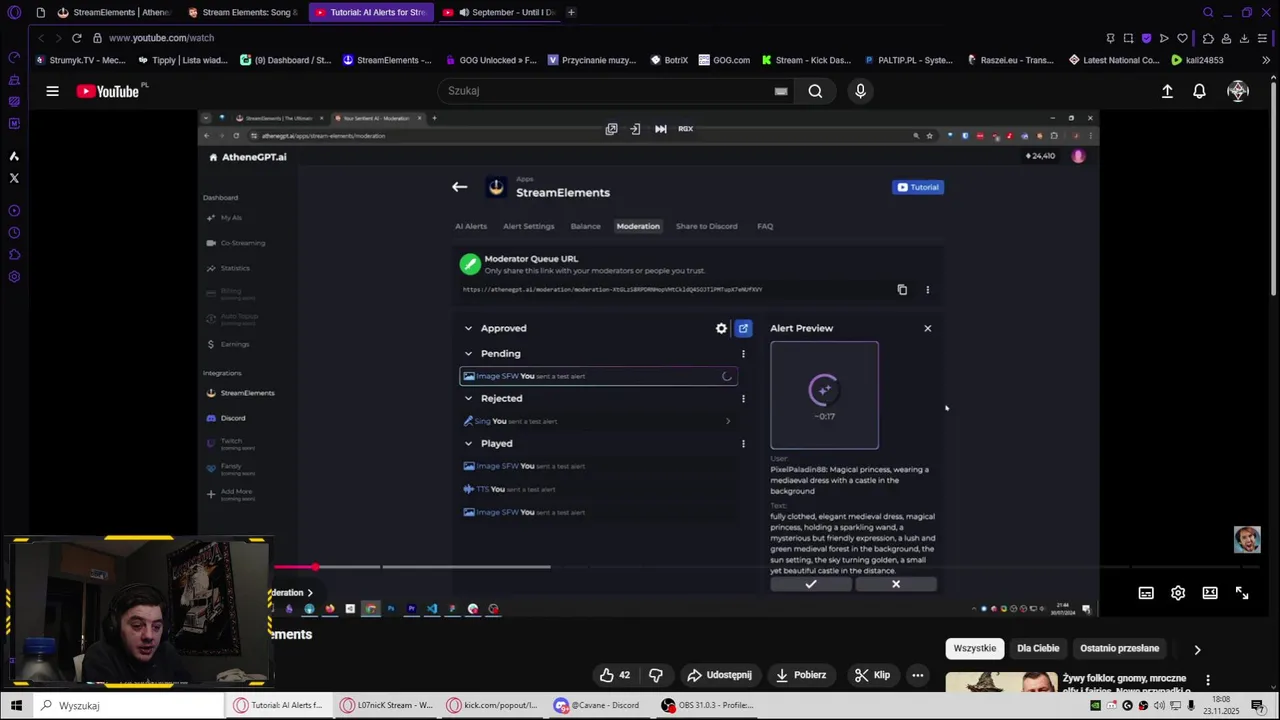
Task: Open the Windows Start menu
Action: coord(16,706)
